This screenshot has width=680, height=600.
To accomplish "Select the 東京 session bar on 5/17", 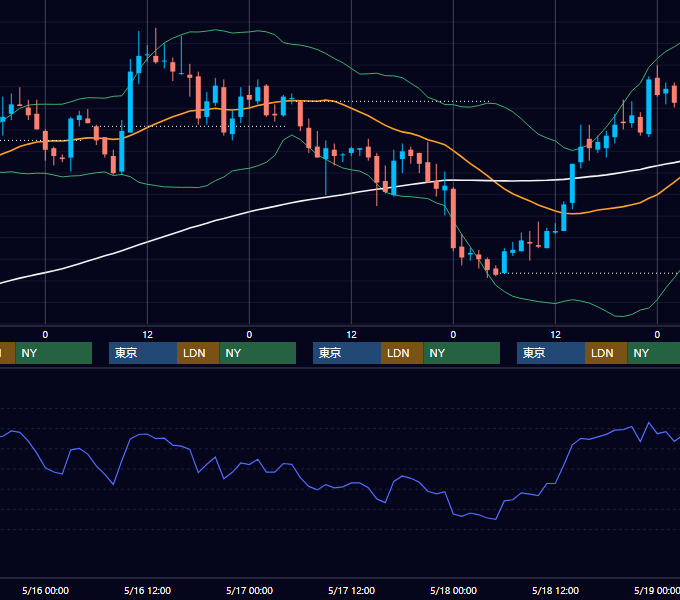I will 347,353.
